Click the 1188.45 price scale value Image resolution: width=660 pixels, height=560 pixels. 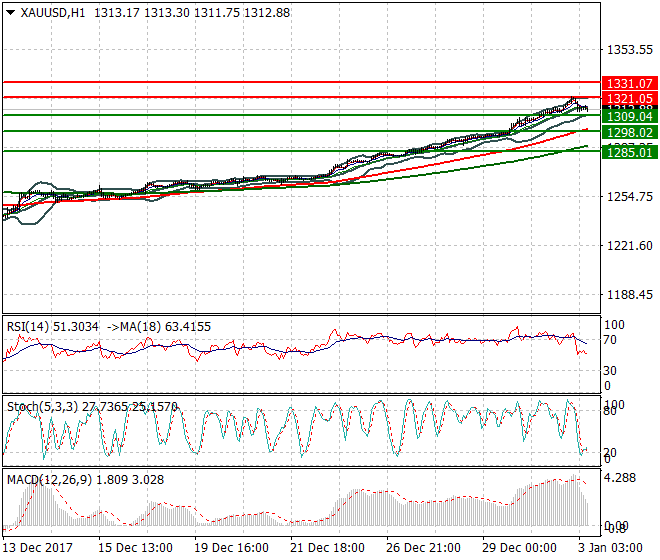[x=630, y=294]
